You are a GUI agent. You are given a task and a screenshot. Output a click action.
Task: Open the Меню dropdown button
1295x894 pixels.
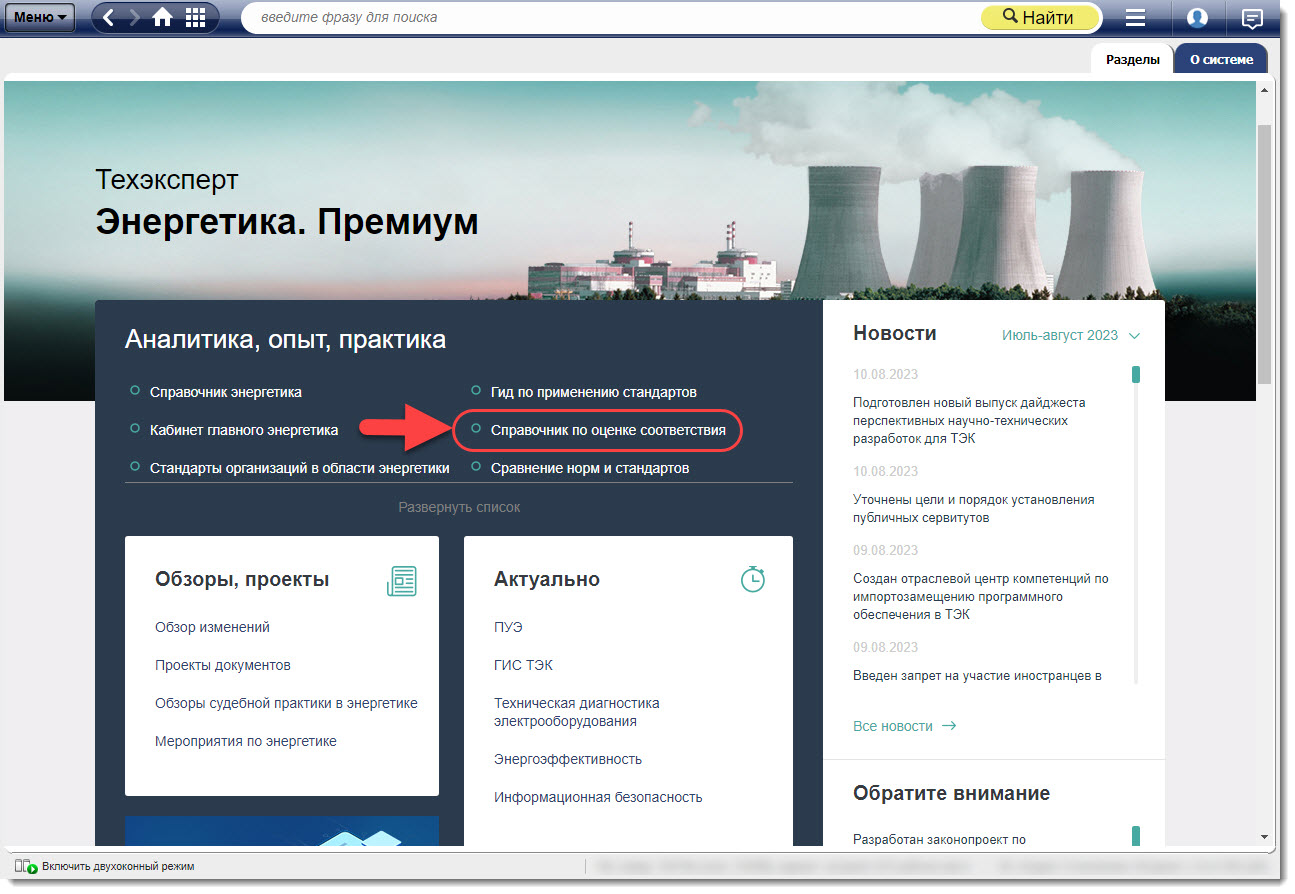coord(40,17)
